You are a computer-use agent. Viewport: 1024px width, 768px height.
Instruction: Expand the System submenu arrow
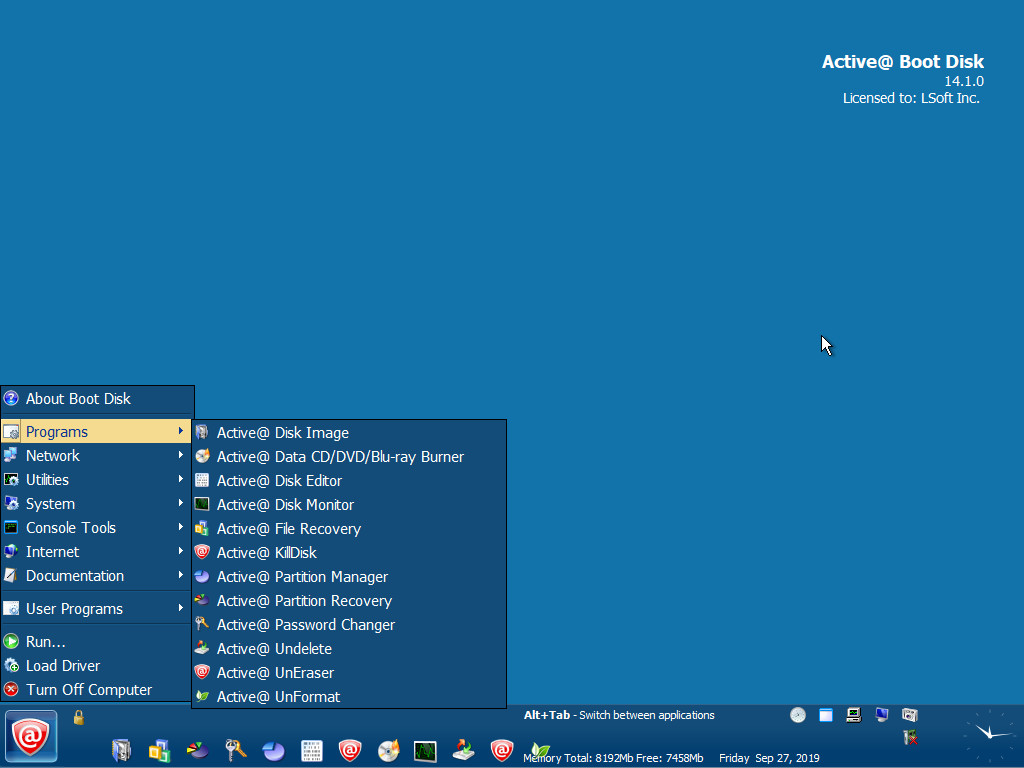180,503
